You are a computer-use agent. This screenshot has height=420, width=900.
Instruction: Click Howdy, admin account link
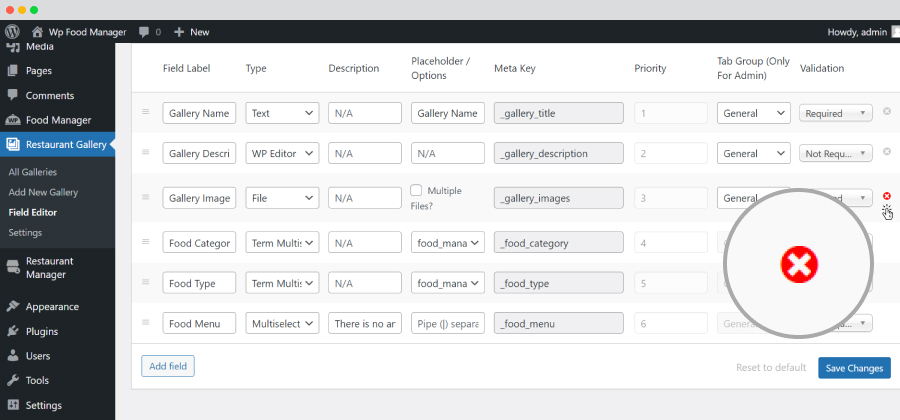pyautogui.click(x=857, y=32)
